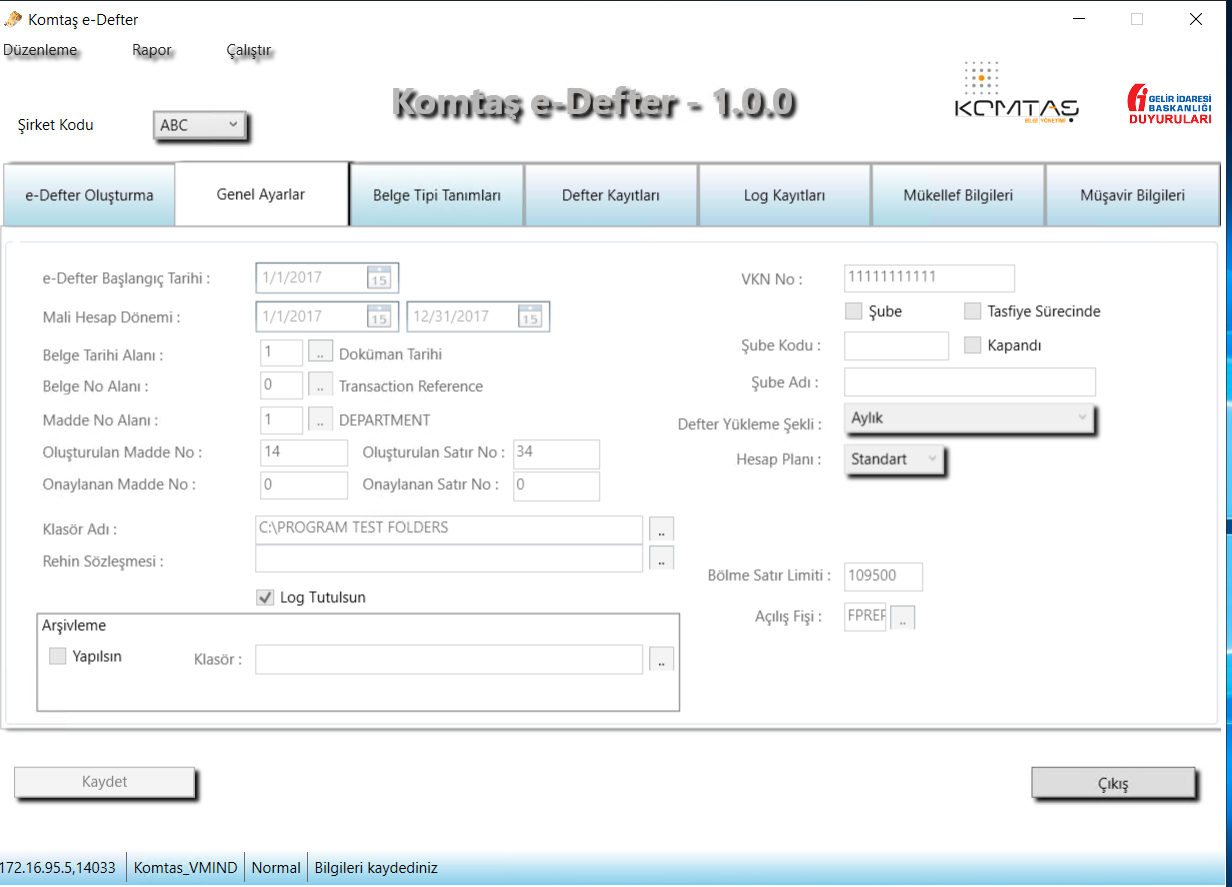
Task: Browse for Klasör Adı folder path
Action: pos(662,528)
